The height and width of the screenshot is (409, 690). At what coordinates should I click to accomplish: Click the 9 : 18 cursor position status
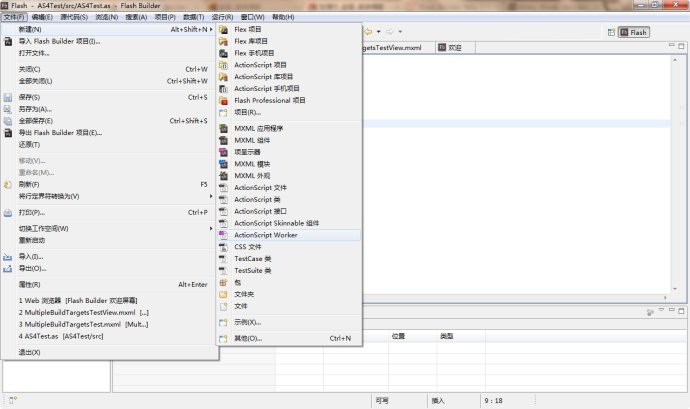click(x=493, y=401)
